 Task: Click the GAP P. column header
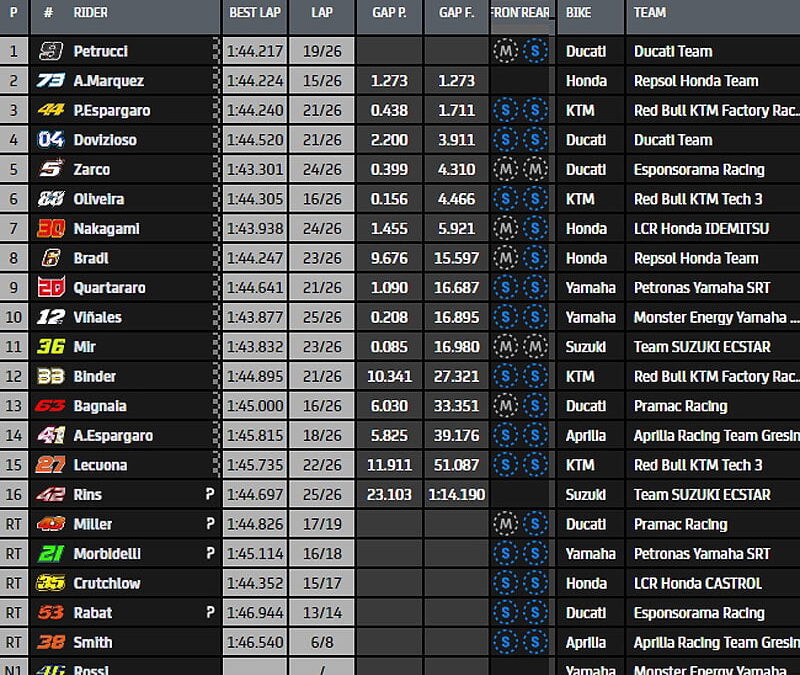389,13
